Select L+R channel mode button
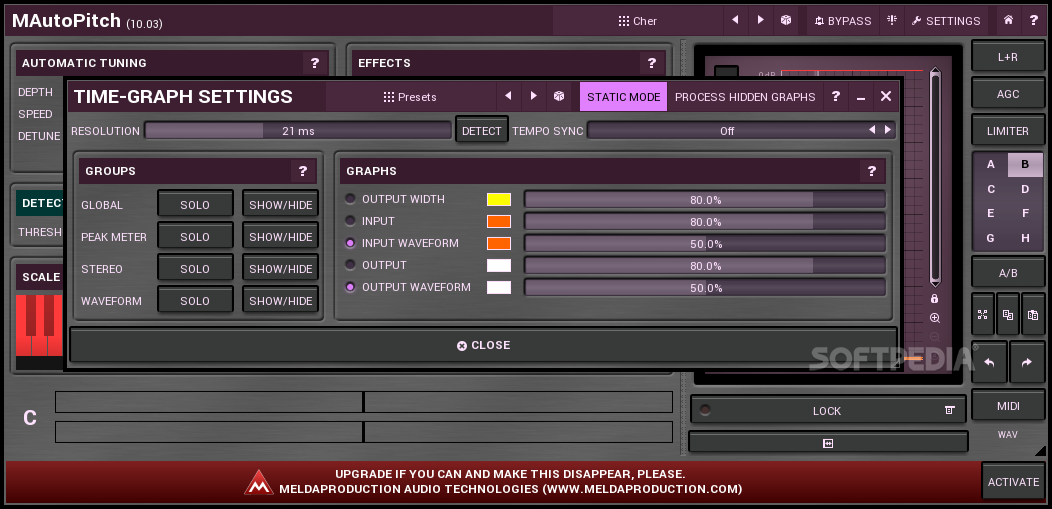The height and width of the screenshot is (509, 1052). click(x=1008, y=57)
